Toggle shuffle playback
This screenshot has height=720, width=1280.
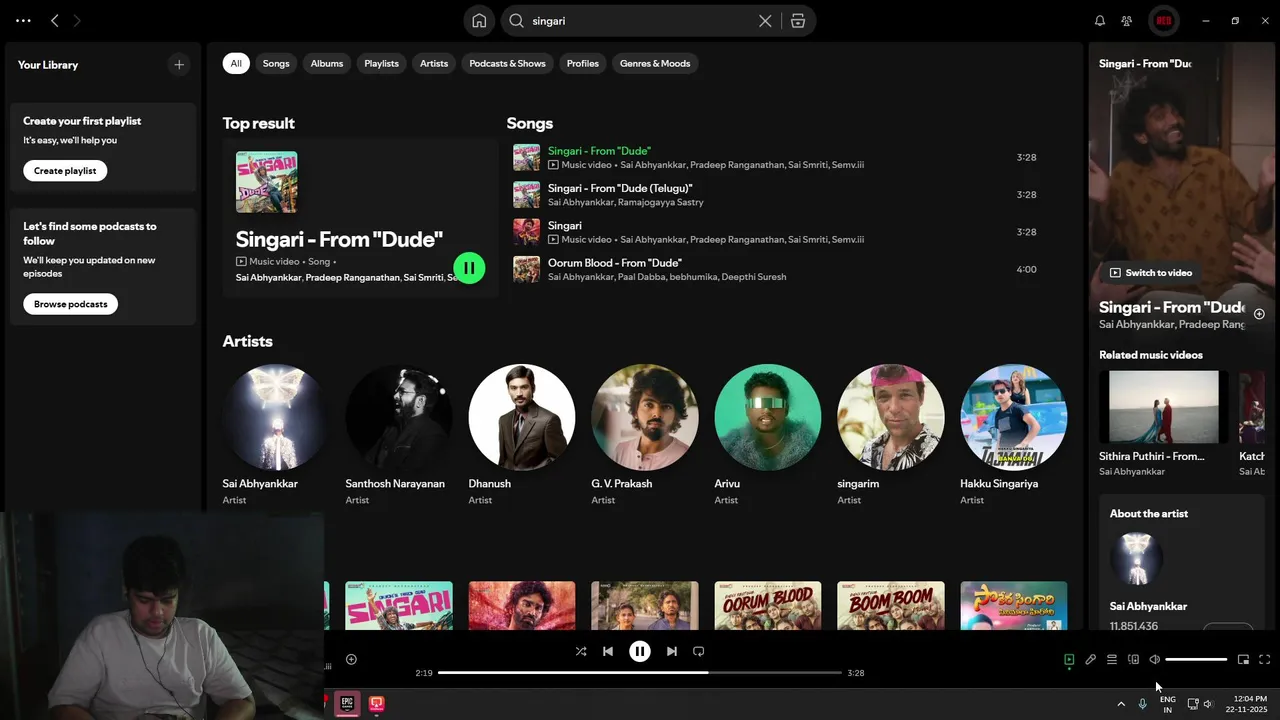pyautogui.click(x=581, y=651)
